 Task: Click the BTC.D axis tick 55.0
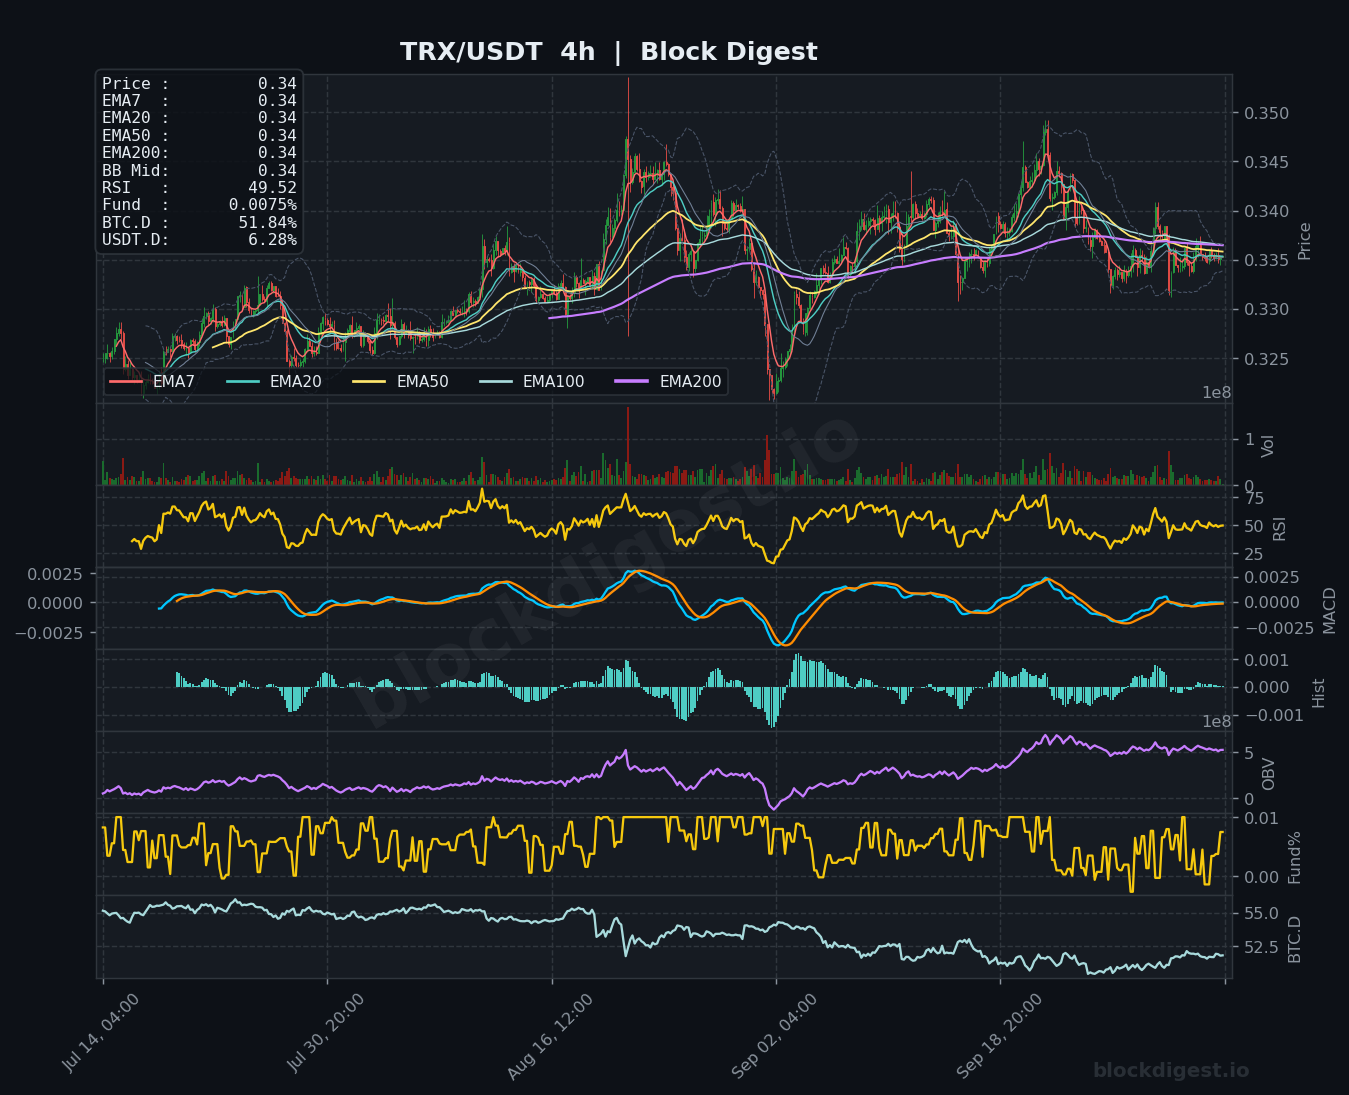click(x=1262, y=914)
